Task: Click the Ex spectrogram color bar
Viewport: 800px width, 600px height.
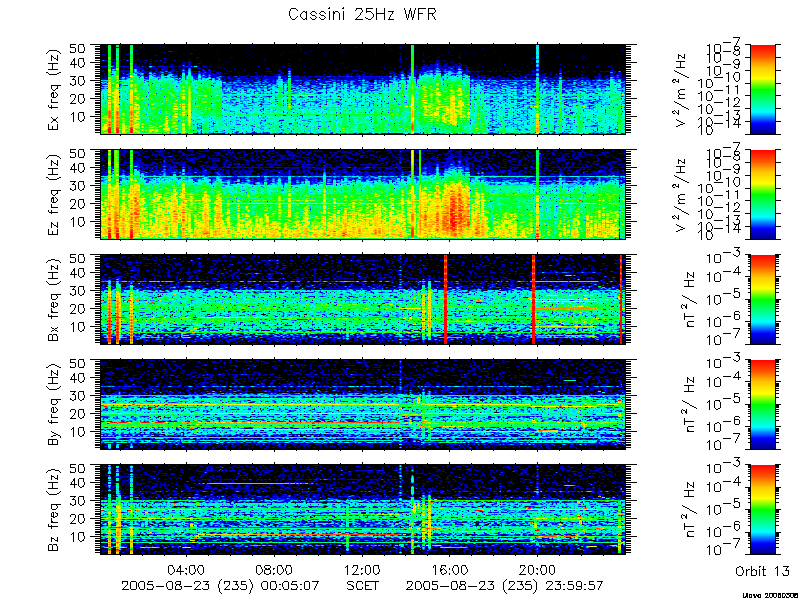Action: [x=762, y=89]
